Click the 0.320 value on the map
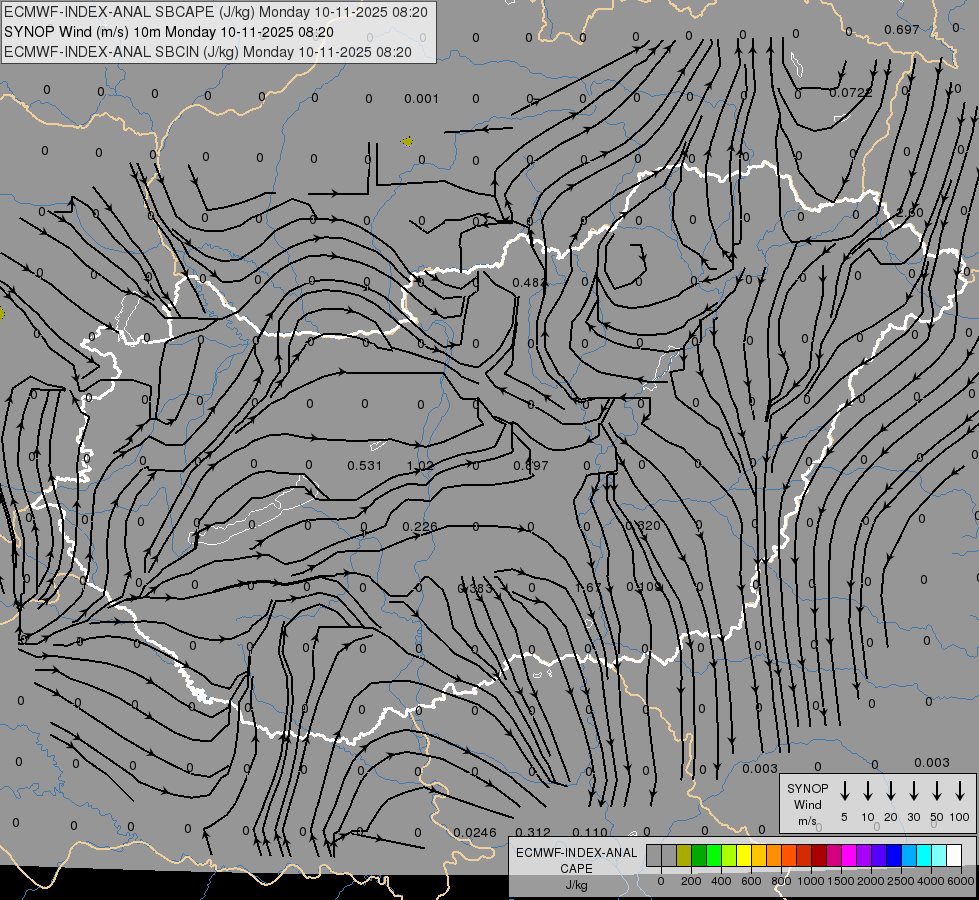The height and width of the screenshot is (900, 979). pos(642,526)
